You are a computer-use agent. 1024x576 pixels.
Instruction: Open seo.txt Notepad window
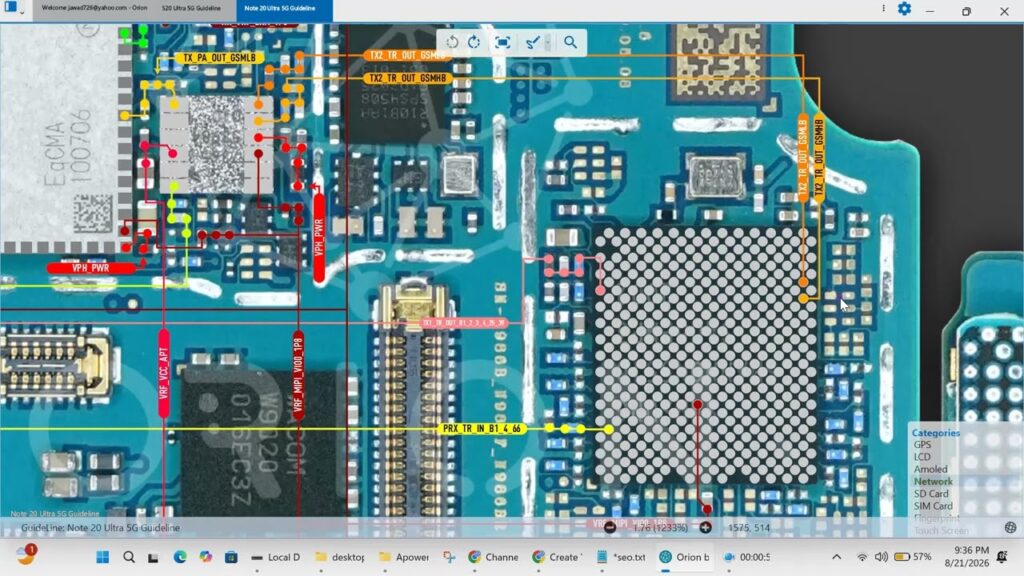[x=621, y=557]
